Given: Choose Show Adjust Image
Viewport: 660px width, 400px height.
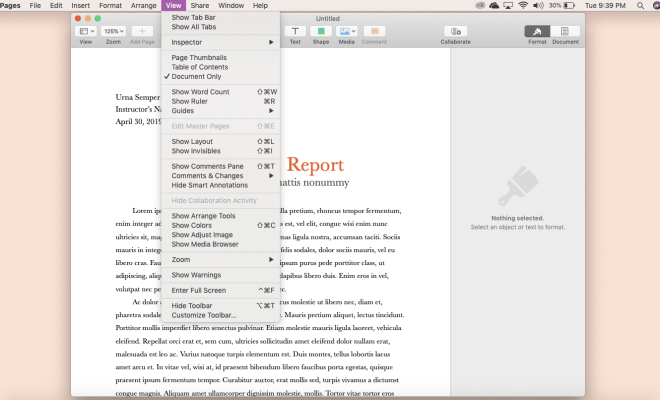Looking at the screenshot, I should tap(221, 235).
